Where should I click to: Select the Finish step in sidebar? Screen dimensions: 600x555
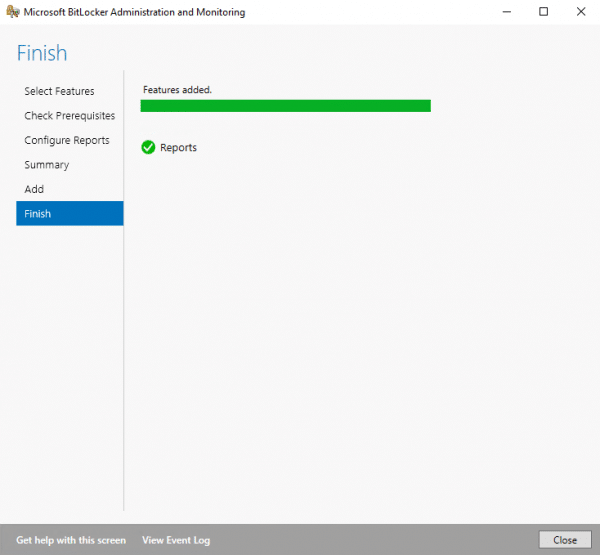coord(70,213)
